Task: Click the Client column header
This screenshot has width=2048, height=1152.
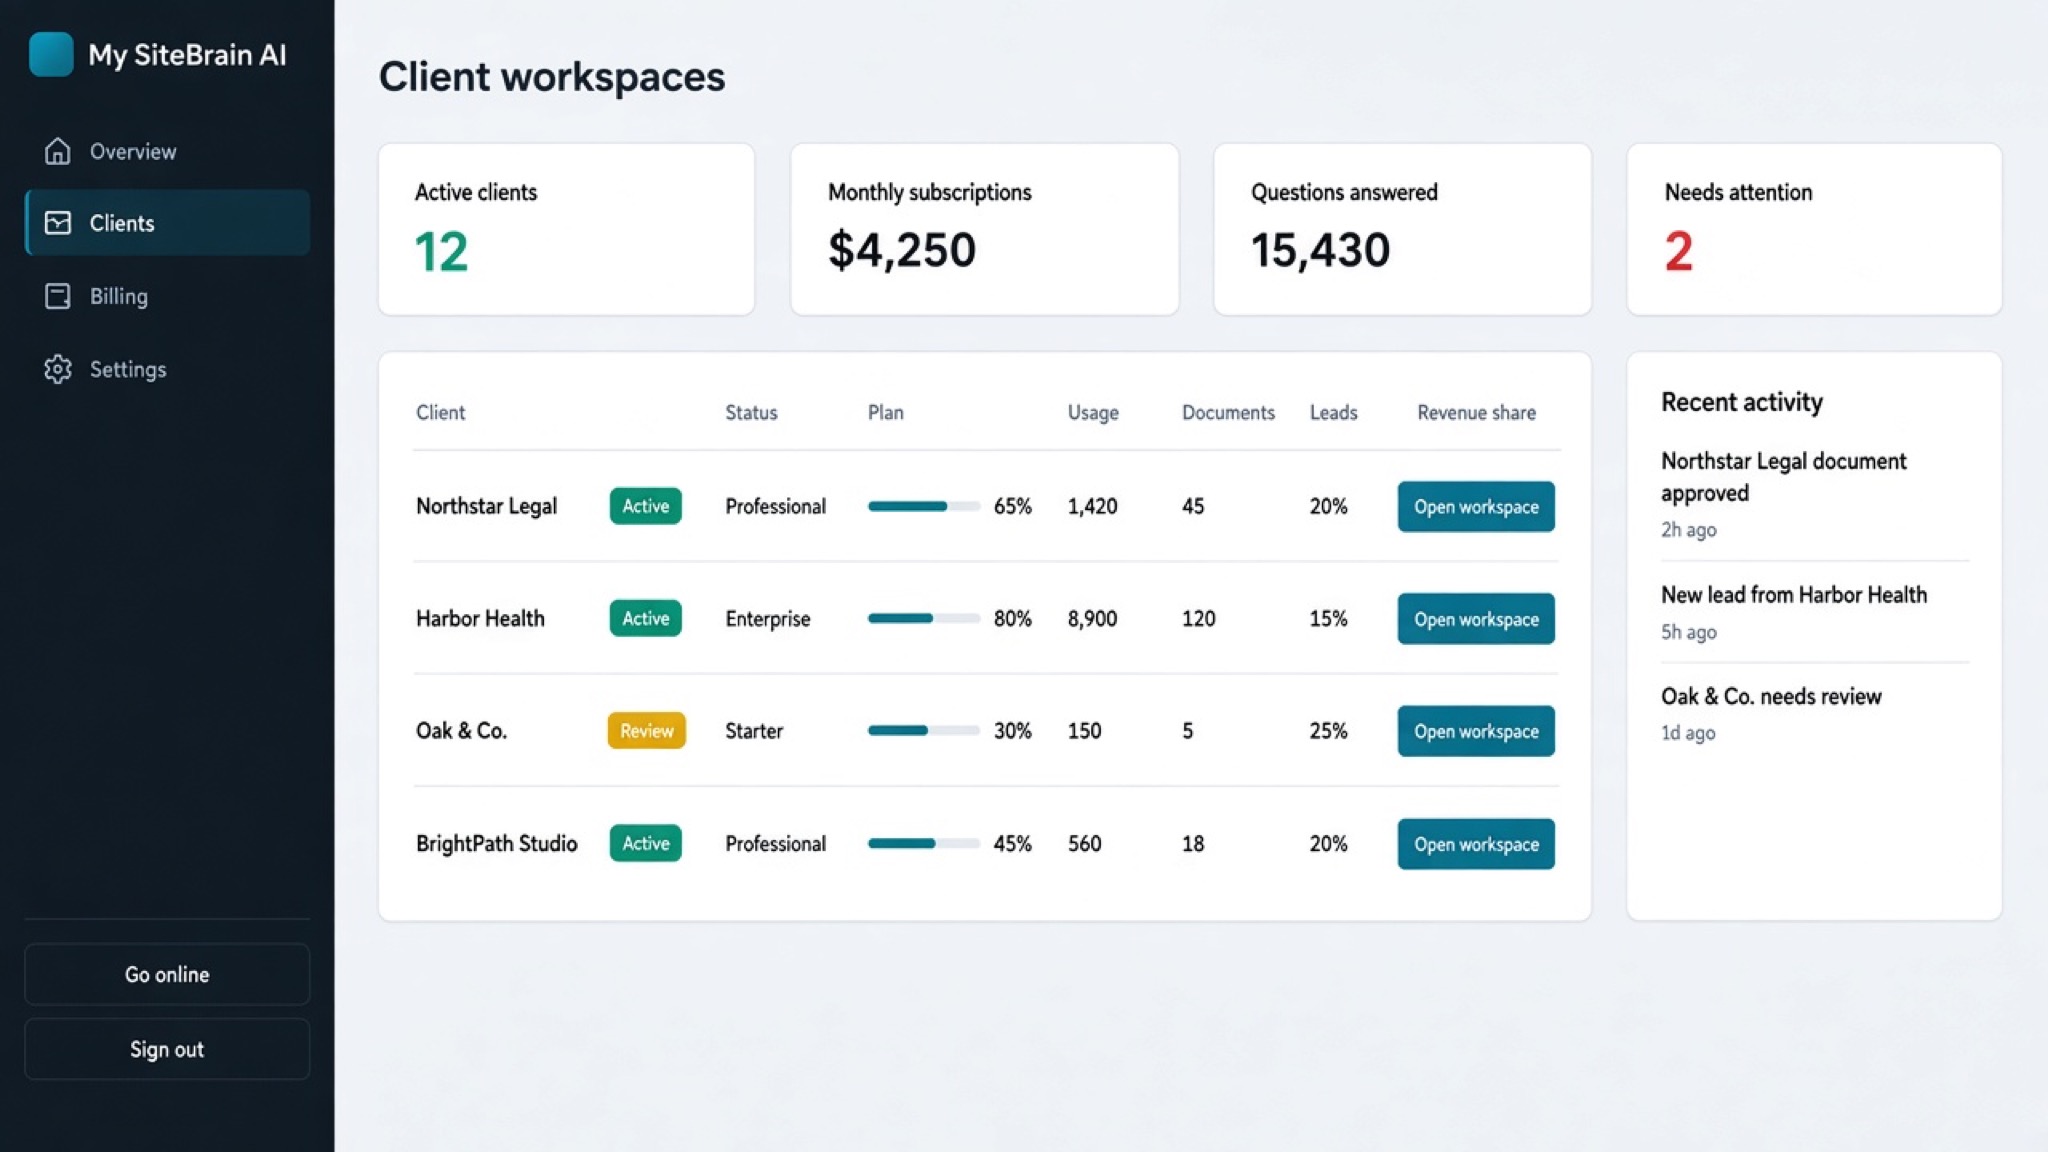Action: pyautogui.click(x=440, y=412)
